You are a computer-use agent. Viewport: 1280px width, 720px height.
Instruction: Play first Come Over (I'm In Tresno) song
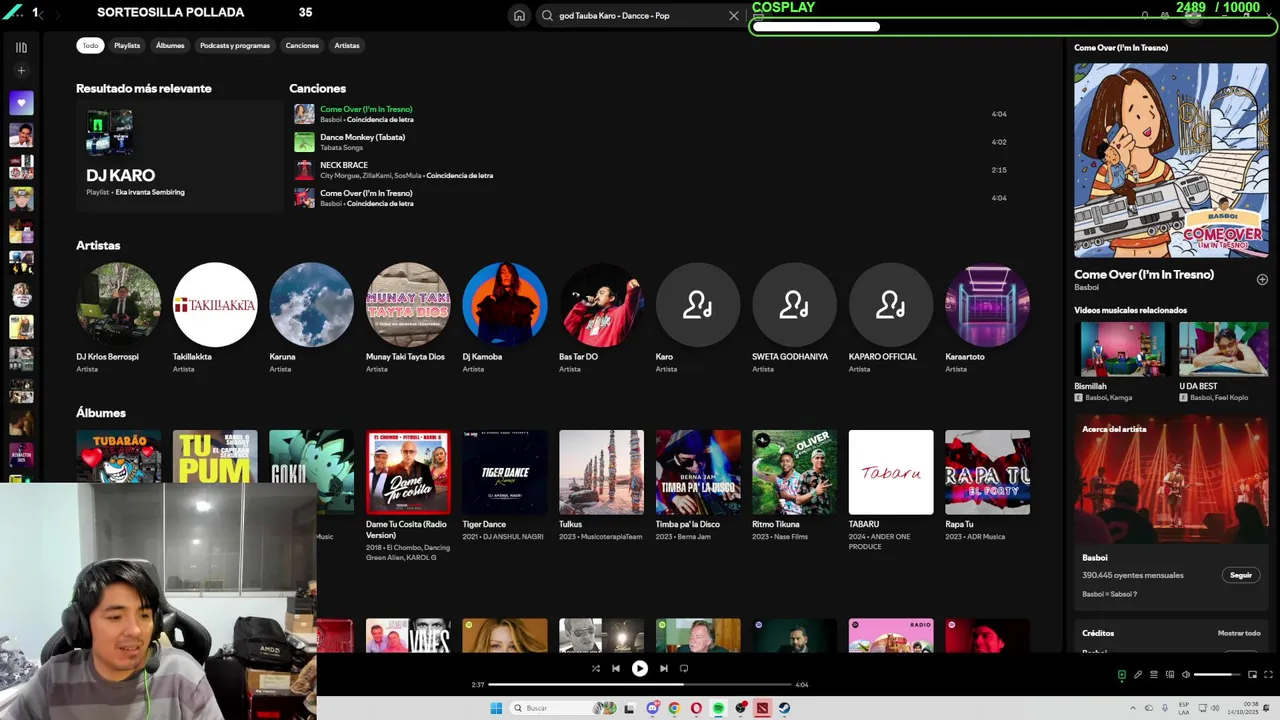(x=650, y=114)
